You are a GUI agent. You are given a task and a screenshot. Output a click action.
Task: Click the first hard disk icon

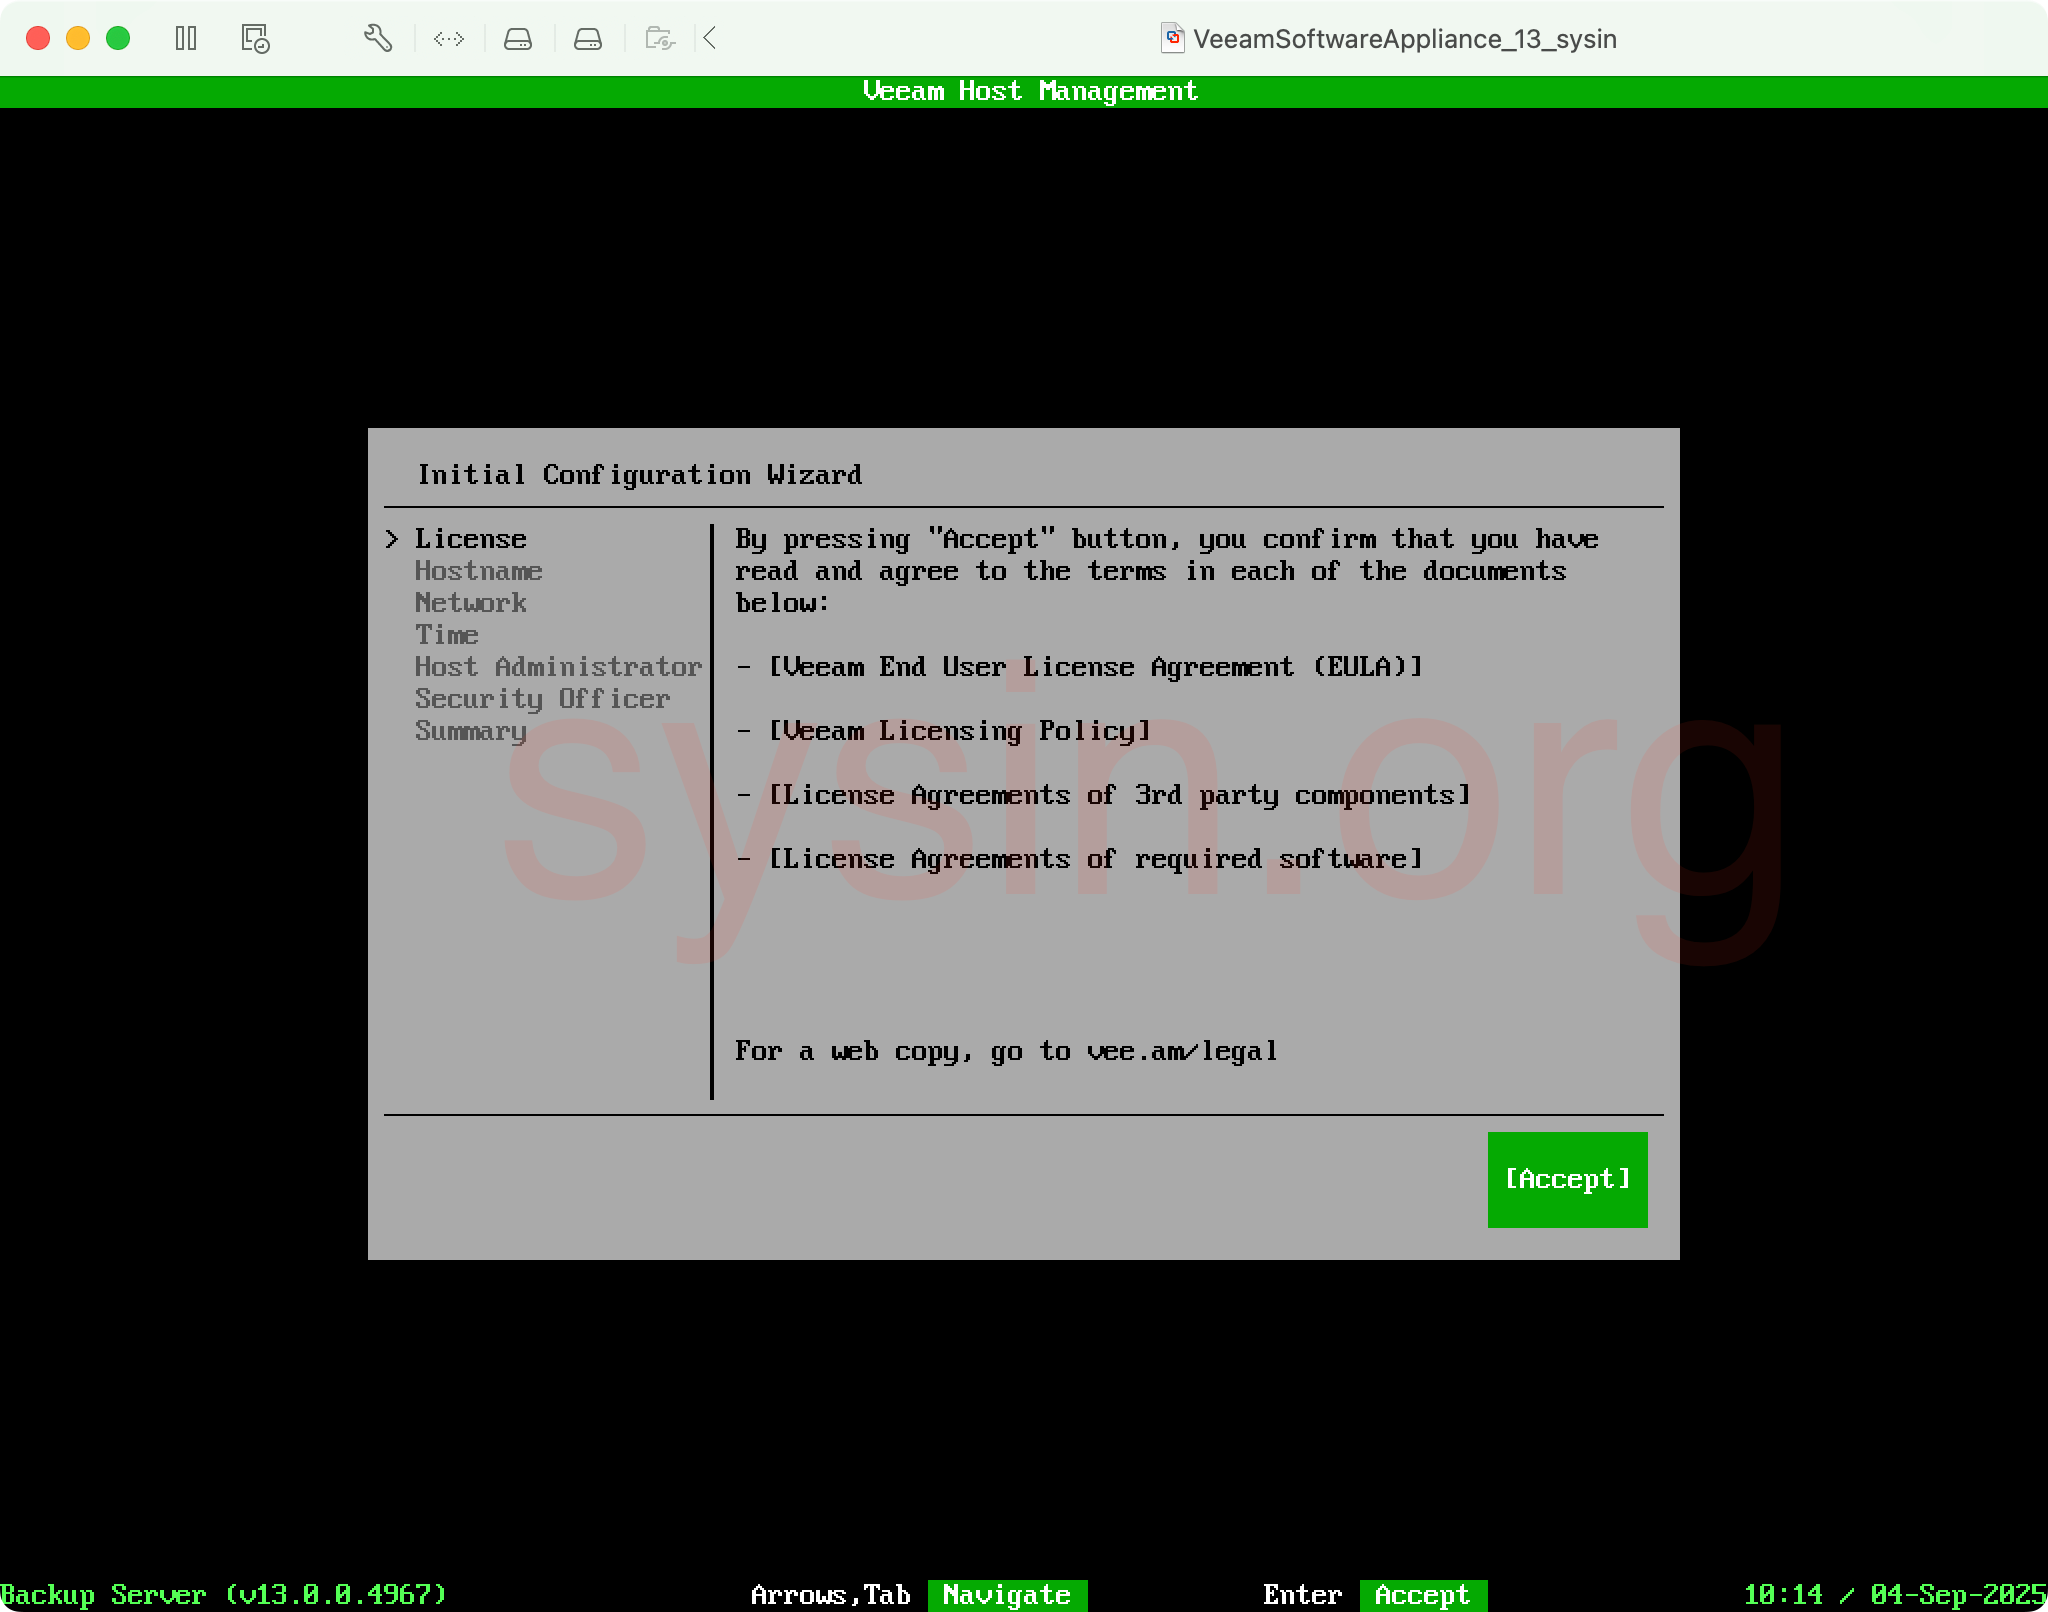517,39
